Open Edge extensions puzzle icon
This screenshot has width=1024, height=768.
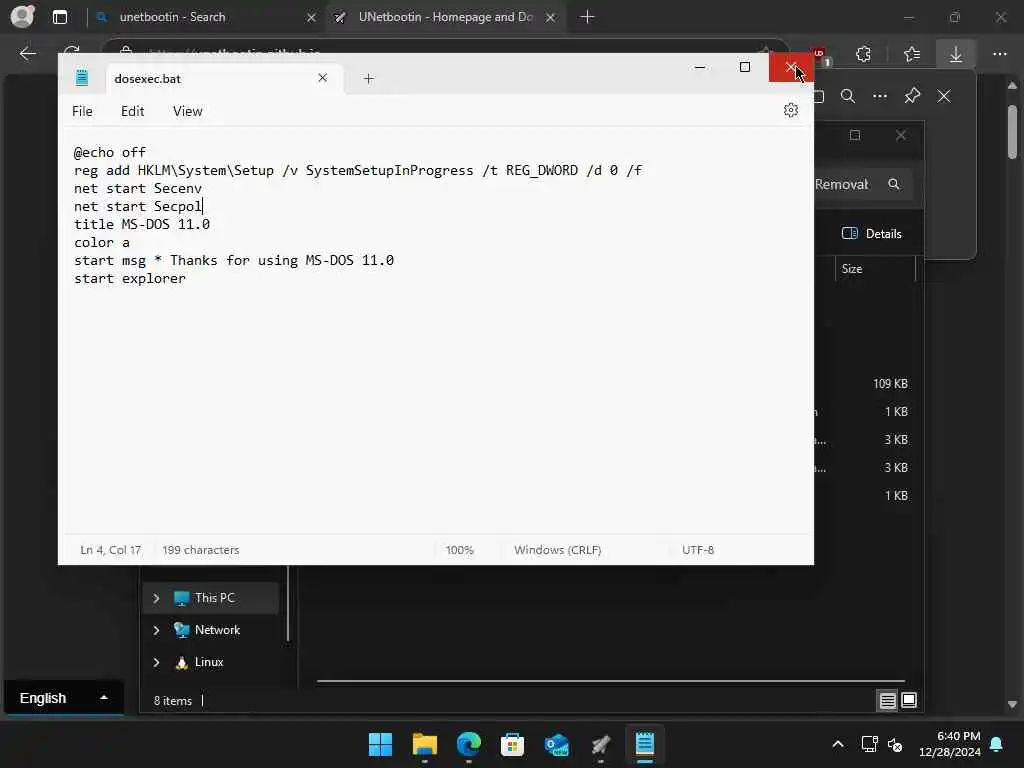(x=863, y=54)
